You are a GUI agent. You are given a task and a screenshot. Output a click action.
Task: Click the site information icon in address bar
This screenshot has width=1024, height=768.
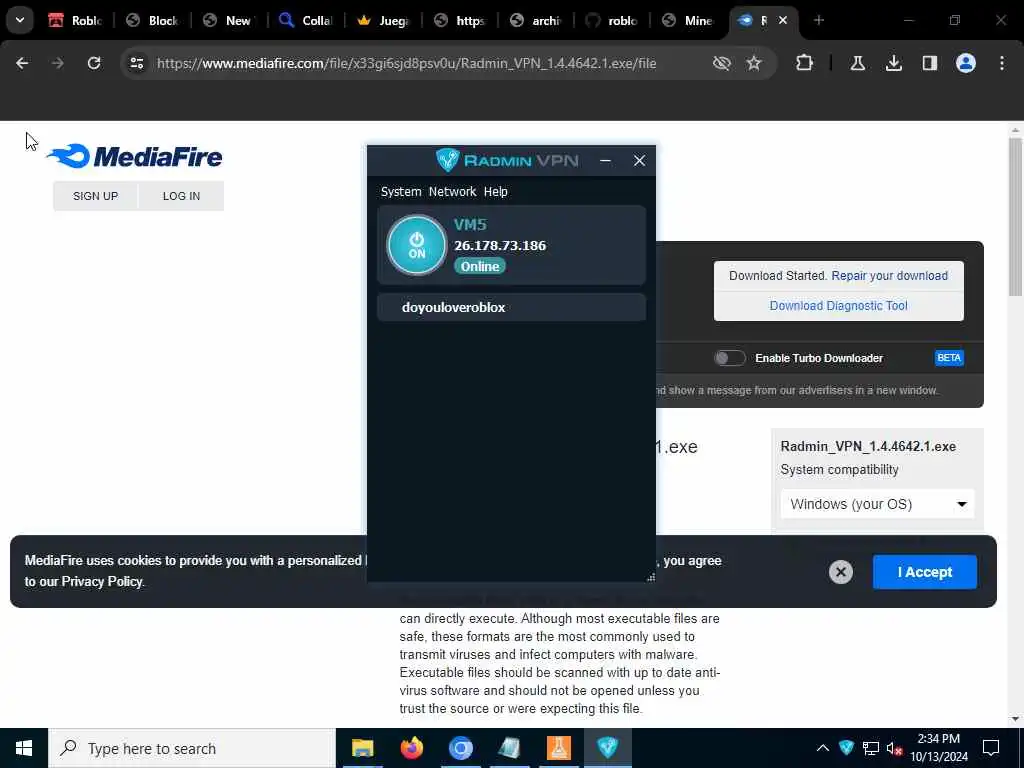click(136, 63)
